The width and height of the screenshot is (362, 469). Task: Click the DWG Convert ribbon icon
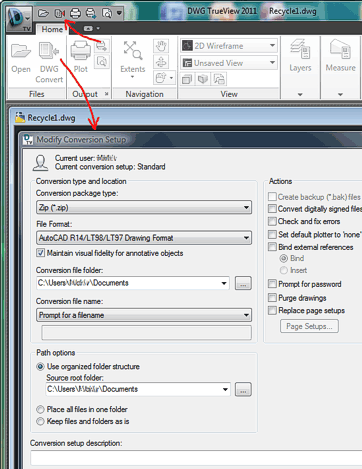[49, 51]
